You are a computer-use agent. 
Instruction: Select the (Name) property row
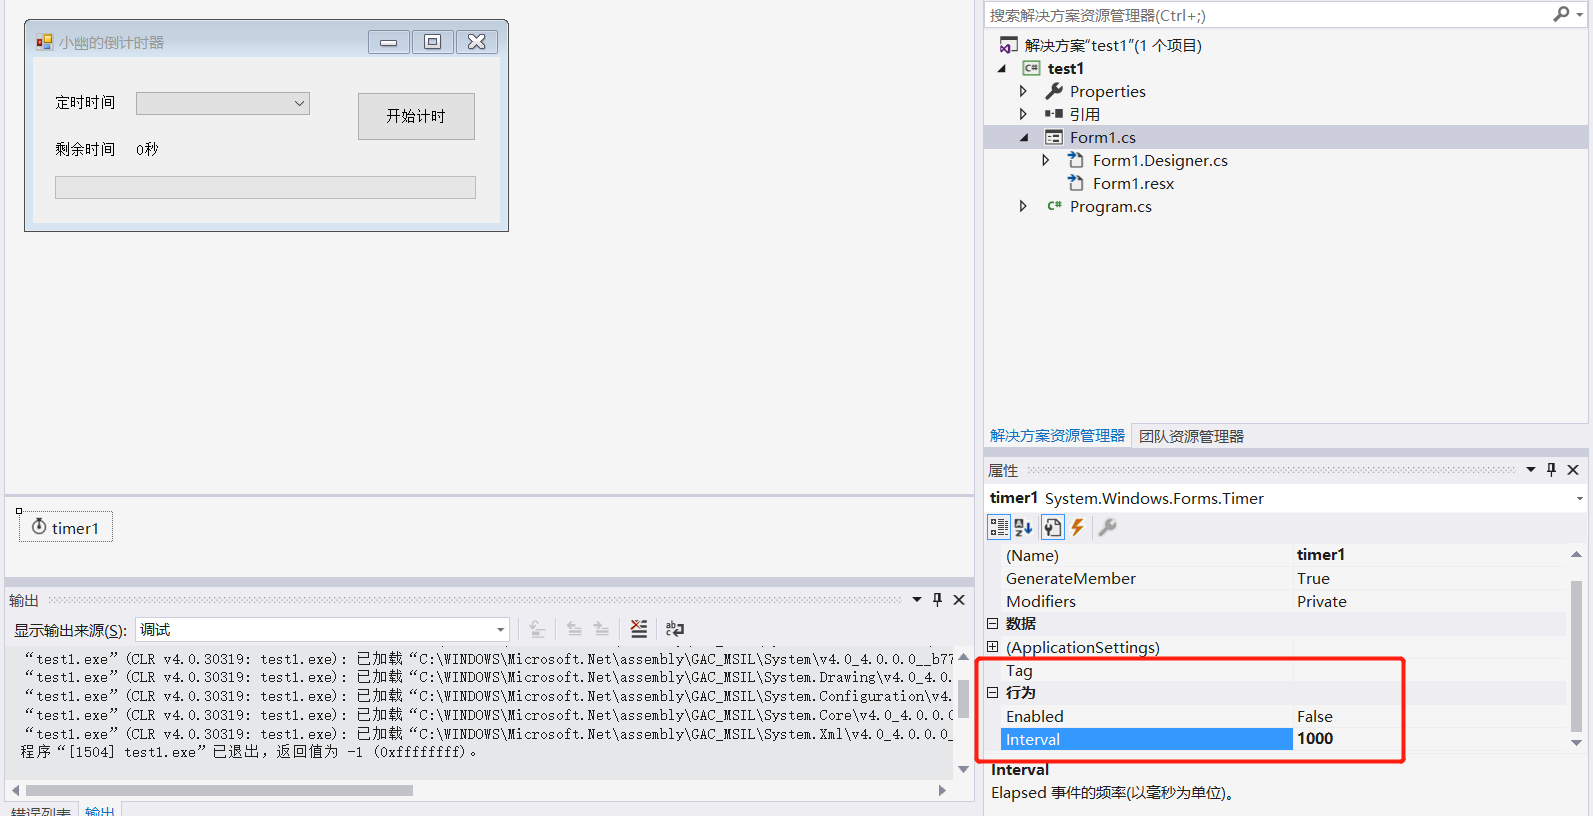(1283, 555)
